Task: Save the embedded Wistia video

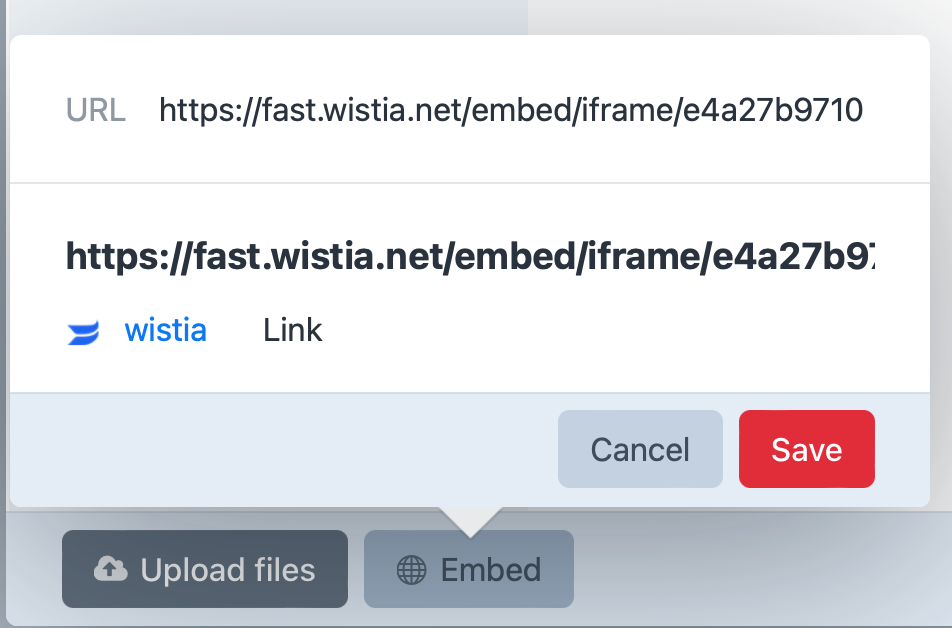Action: point(806,449)
